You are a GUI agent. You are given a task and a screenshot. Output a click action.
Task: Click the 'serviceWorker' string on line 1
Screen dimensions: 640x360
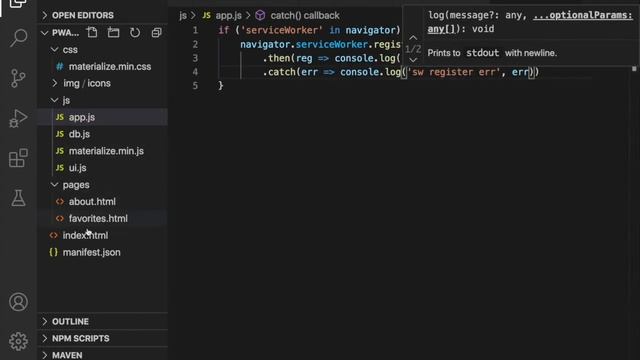tap(282, 30)
